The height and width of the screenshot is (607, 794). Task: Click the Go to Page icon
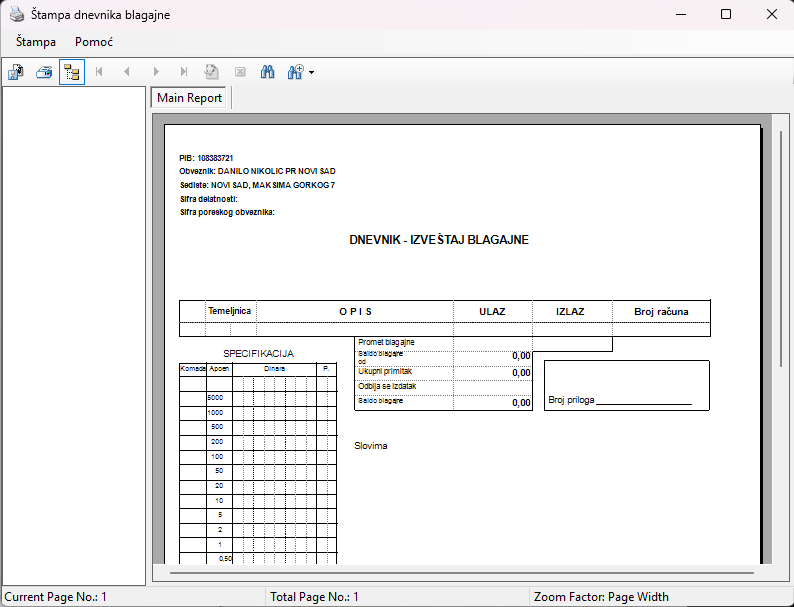pos(212,72)
